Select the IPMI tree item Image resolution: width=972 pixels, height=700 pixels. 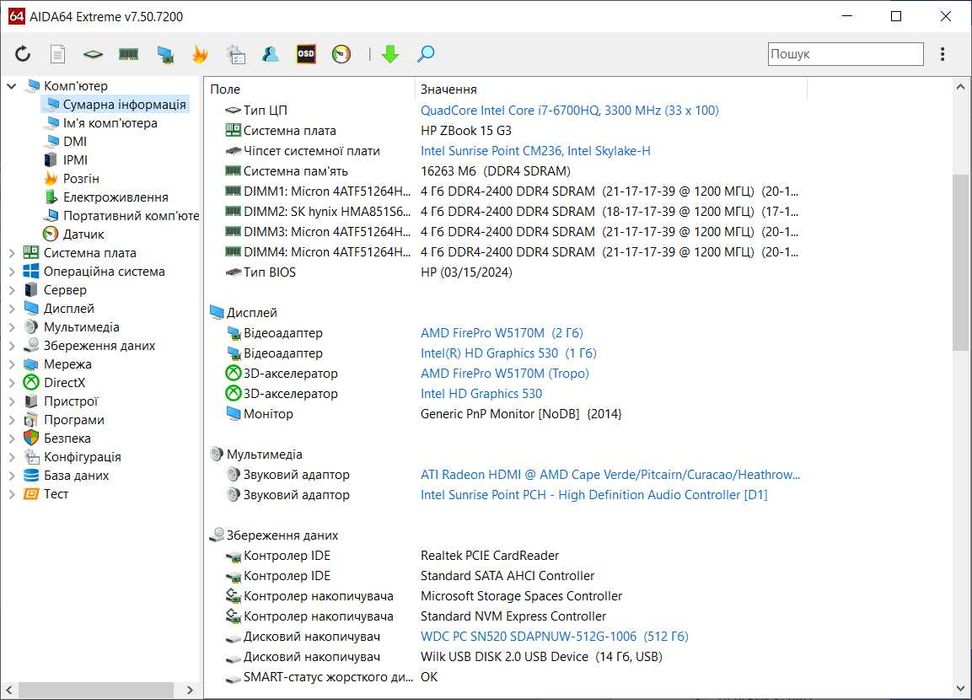tap(75, 161)
